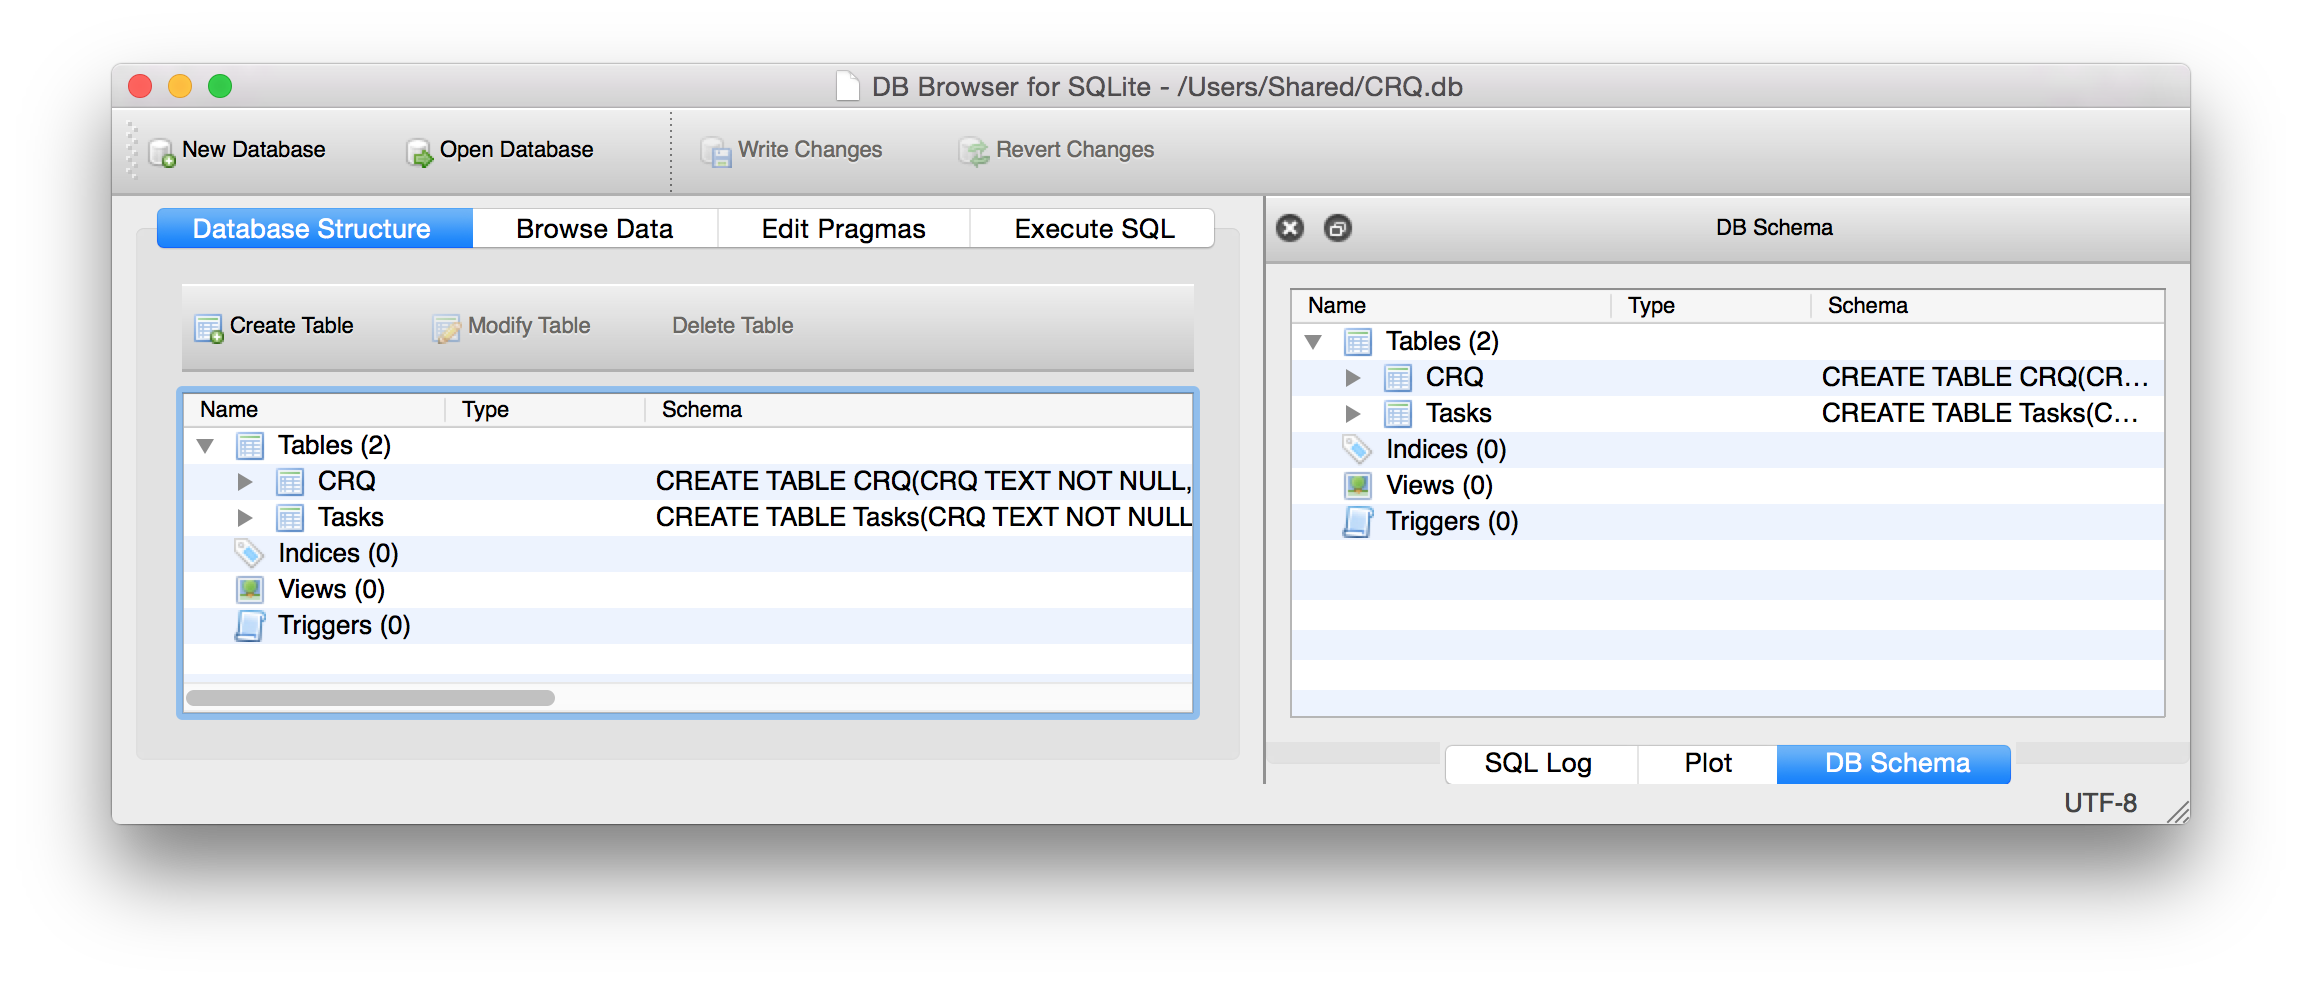The height and width of the screenshot is (984, 2302).
Task: Expand the Tasks table in DB Schema
Action: [1353, 413]
